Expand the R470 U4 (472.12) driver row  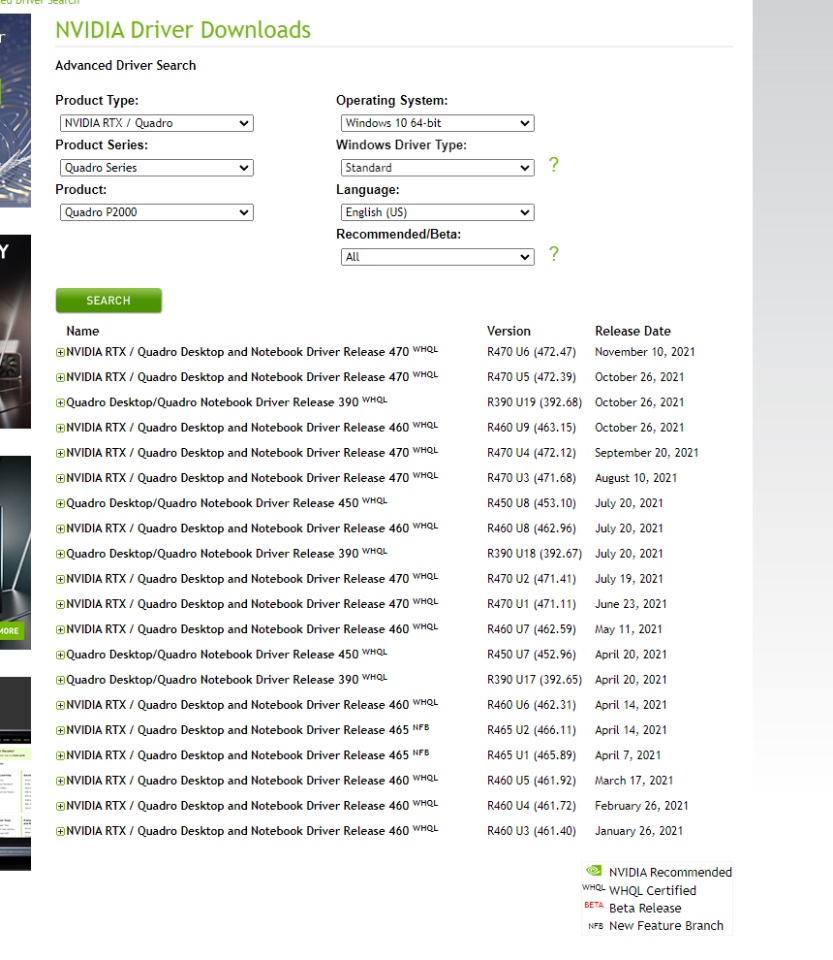point(60,454)
